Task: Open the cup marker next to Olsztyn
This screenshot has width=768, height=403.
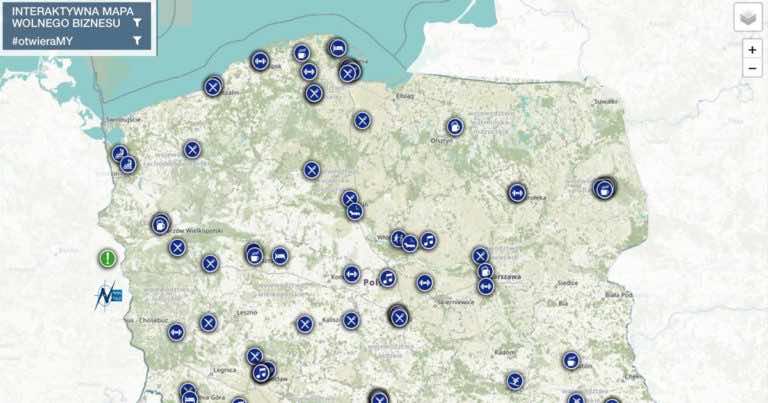Action: pos(455,127)
